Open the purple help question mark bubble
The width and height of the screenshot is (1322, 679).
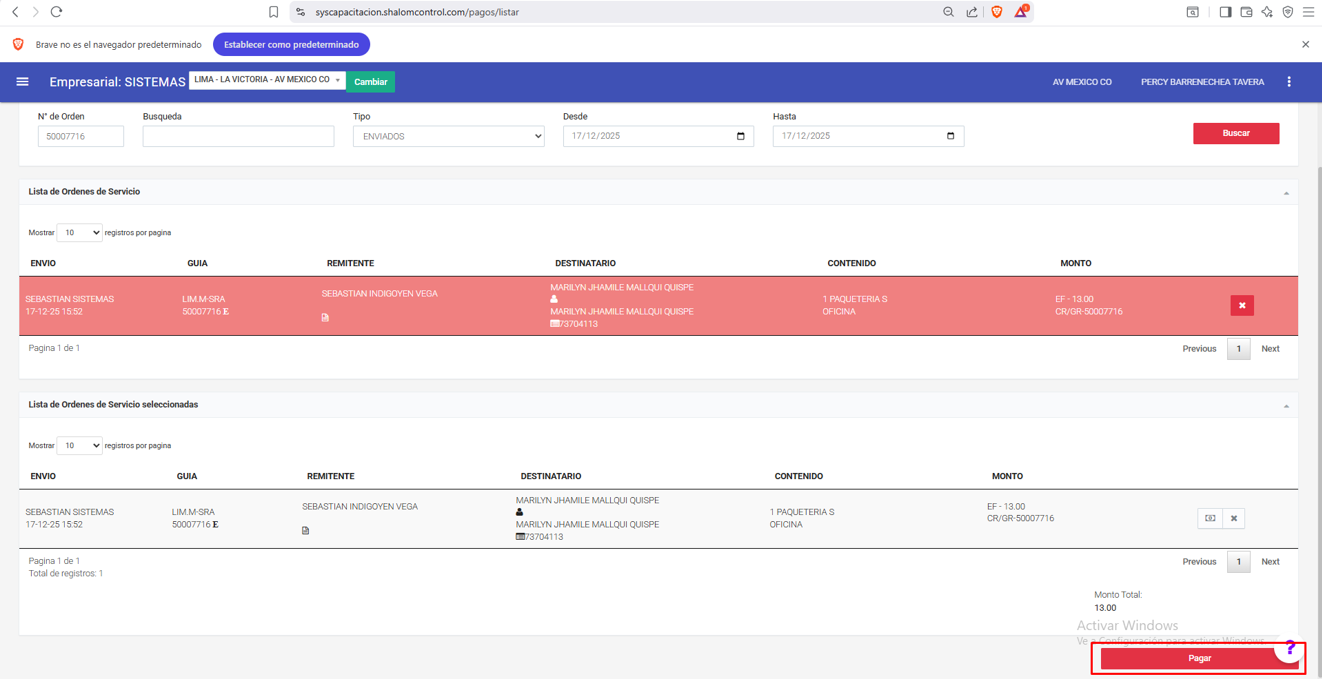point(1289,648)
